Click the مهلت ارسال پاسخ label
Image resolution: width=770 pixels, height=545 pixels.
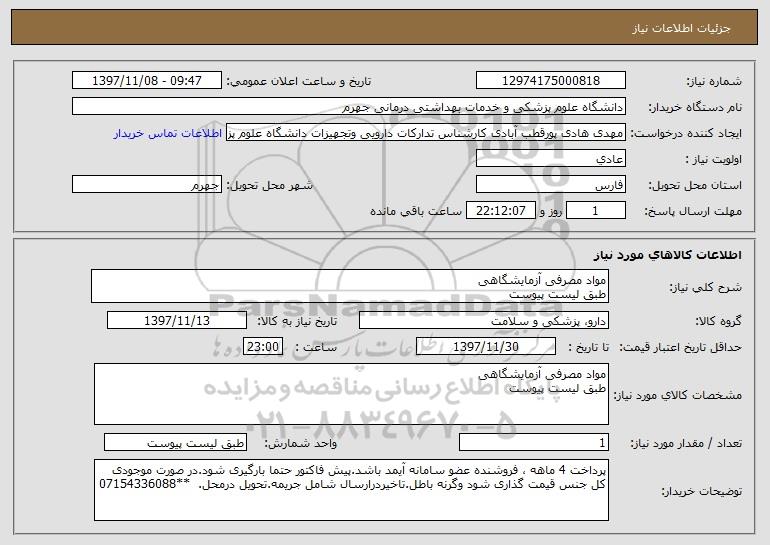click(x=693, y=211)
